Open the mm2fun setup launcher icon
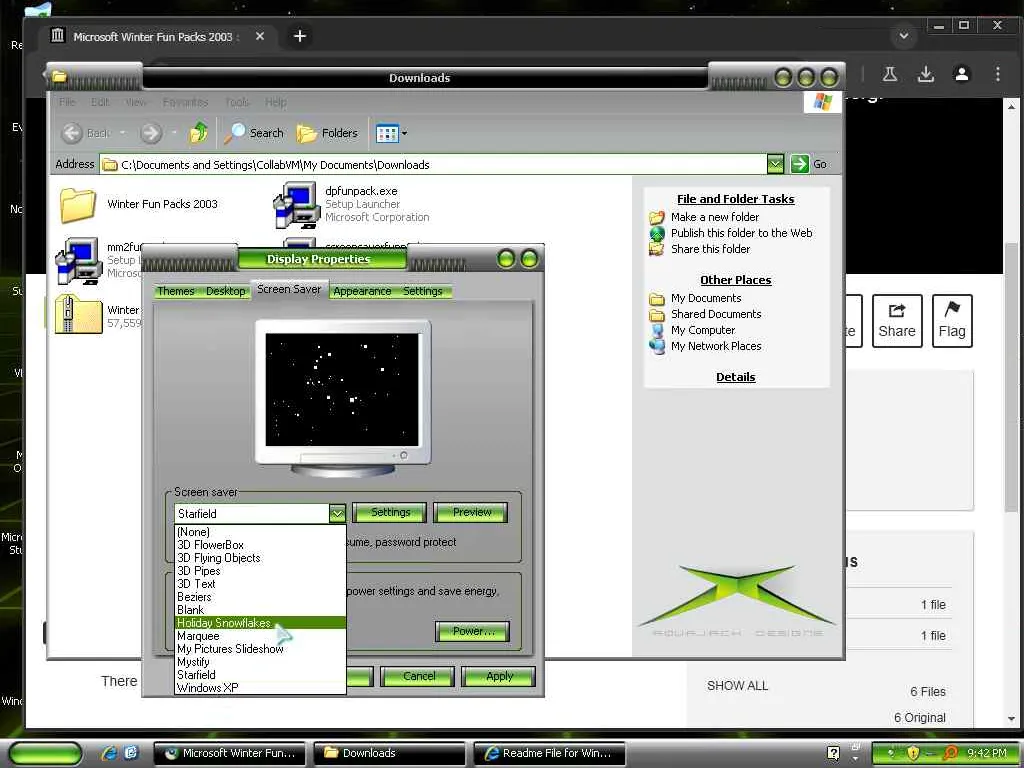The width and height of the screenshot is (1024, 768). [x=78, y=261]
